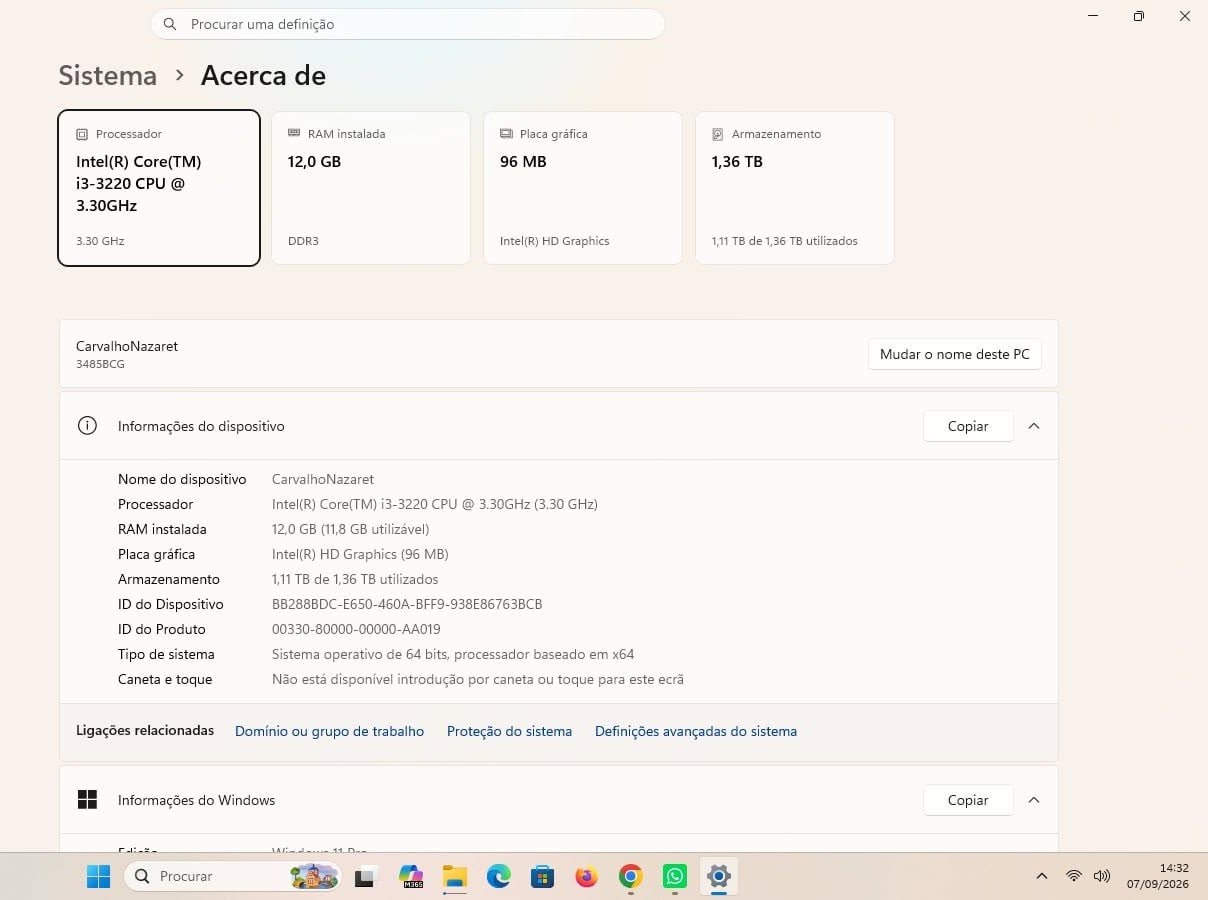
Task: Focus the Procurar uma definição search field
Action: [408, 24]
